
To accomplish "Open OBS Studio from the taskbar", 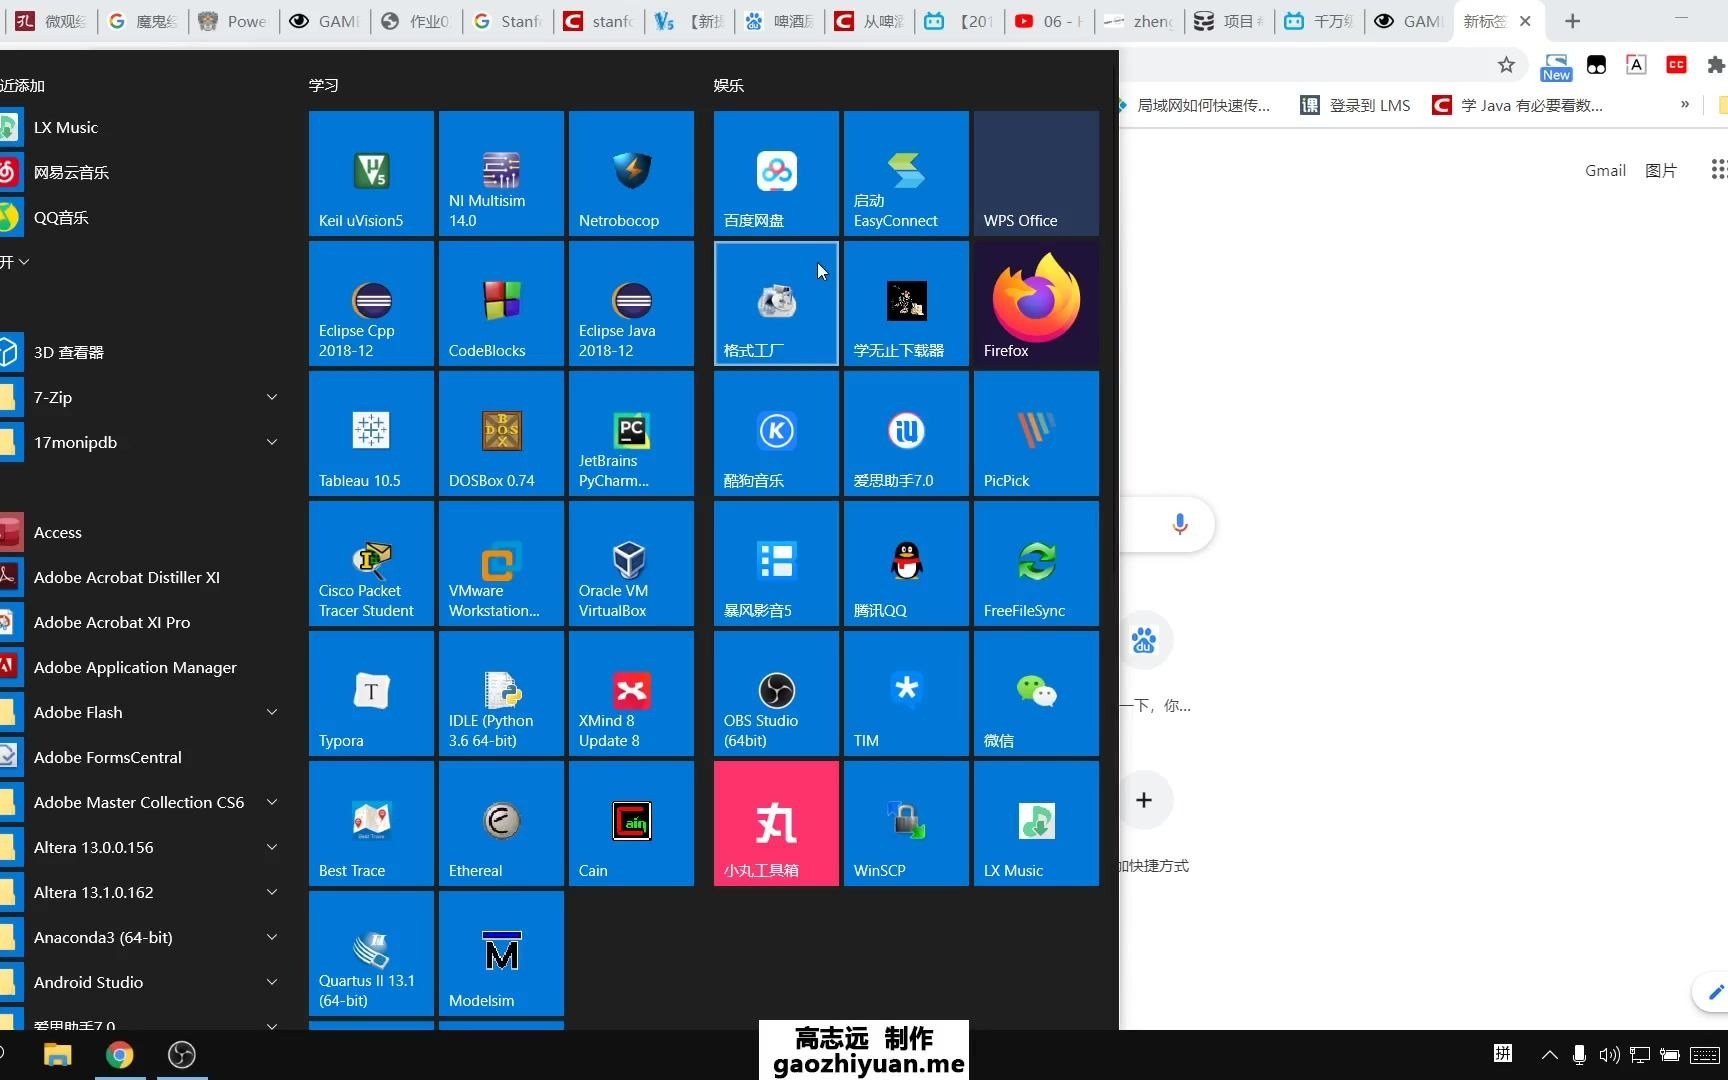I will tap(181, 1055).
